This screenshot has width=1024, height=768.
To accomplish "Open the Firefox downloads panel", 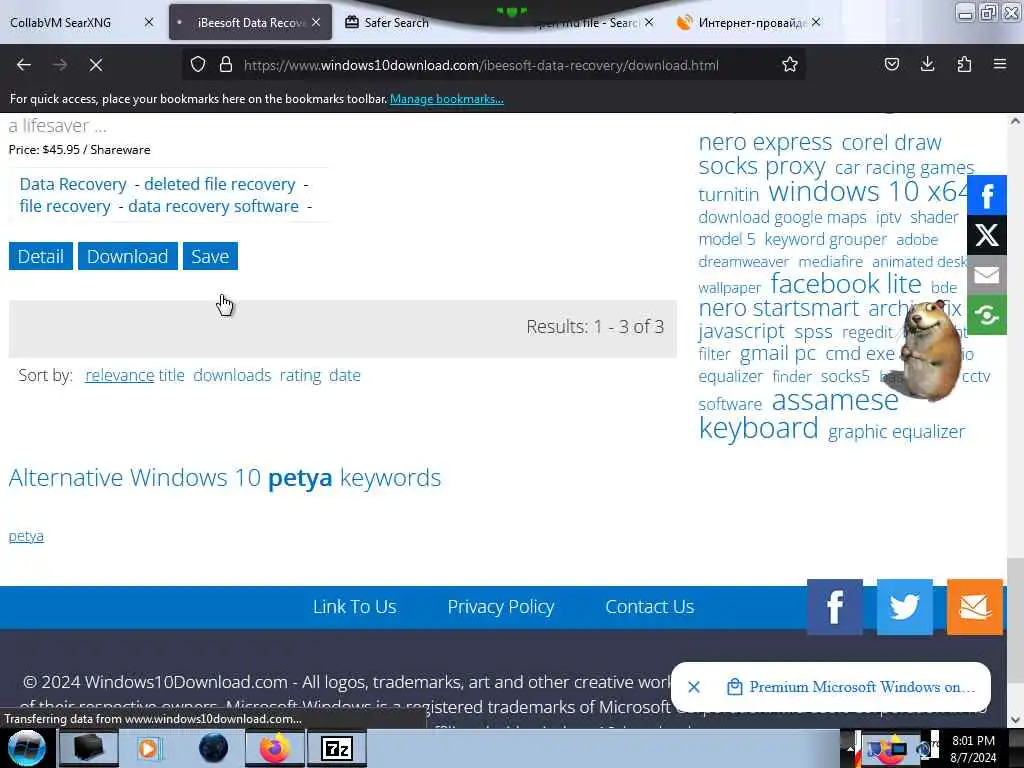I will pyautogui.click(x=927, y=65).
